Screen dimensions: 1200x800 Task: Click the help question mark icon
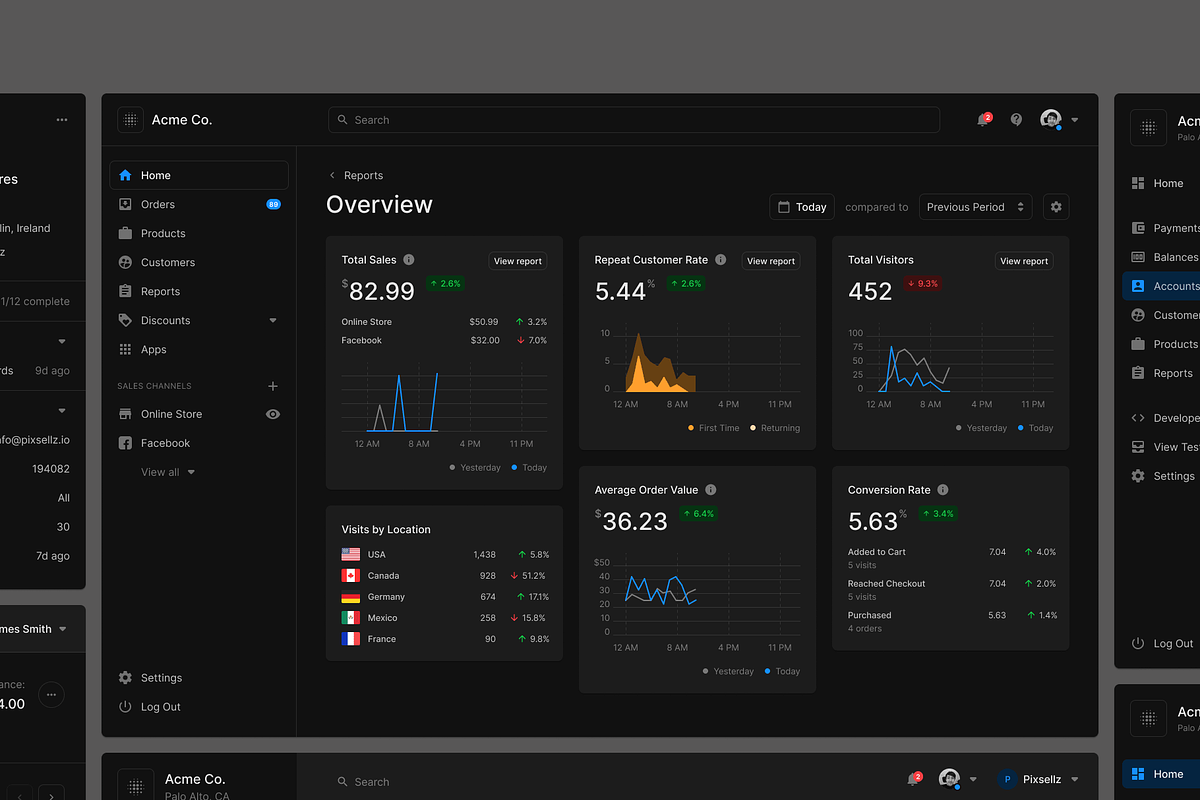click(1016, 119)
